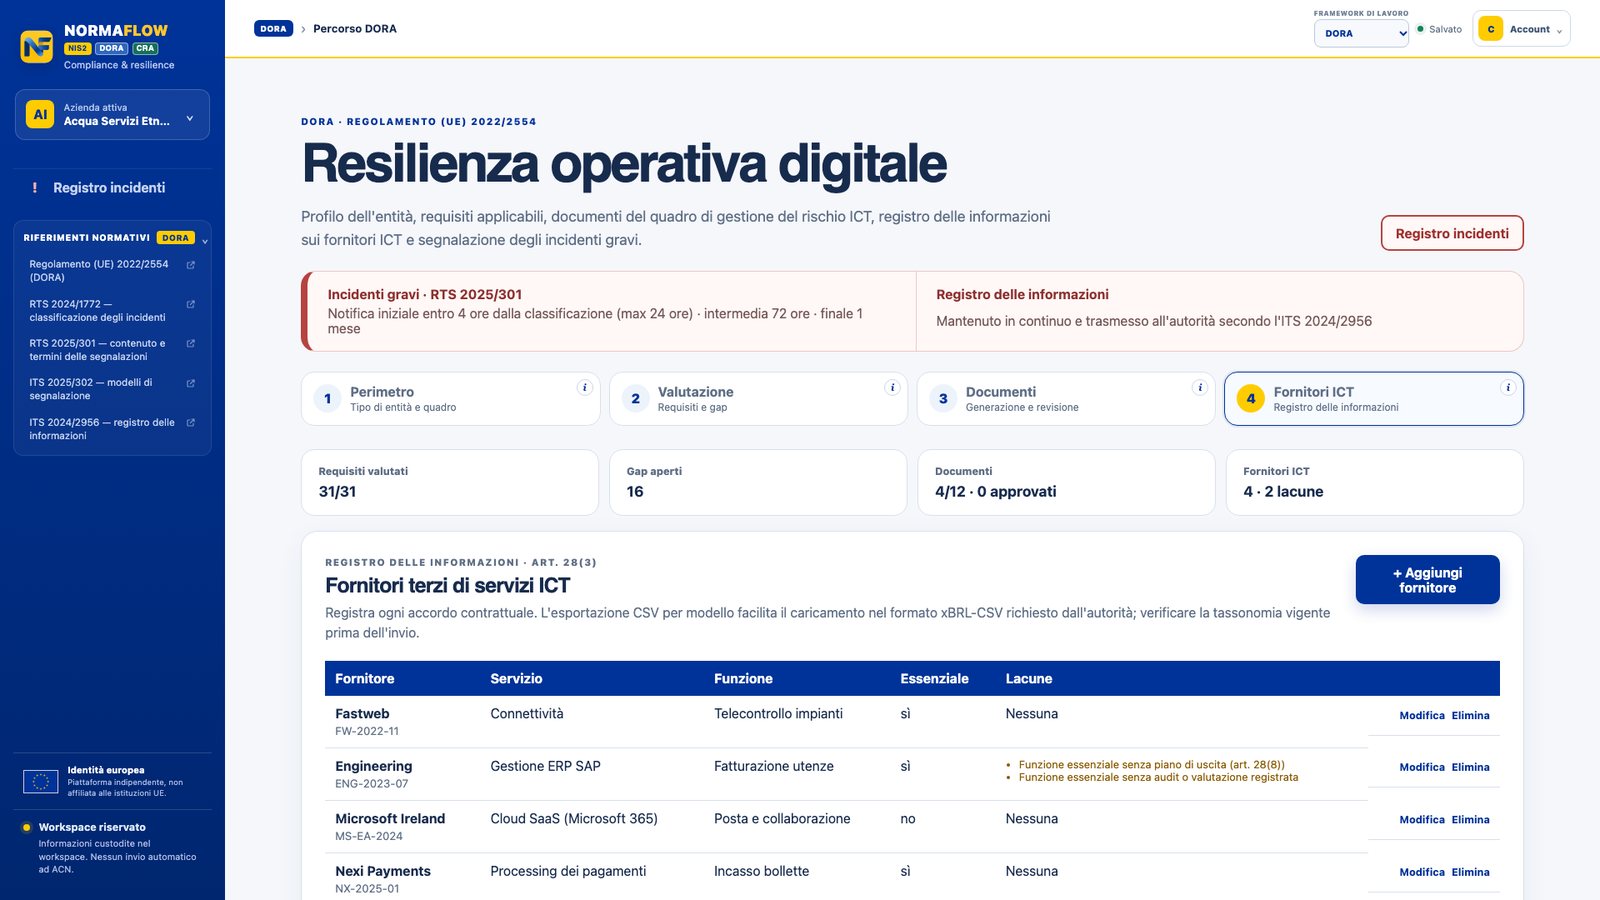Viewport: 1600px width, 900px height.
Task: Open external link icon for ITS 2024/2956
Action: (x=191, y=422)
